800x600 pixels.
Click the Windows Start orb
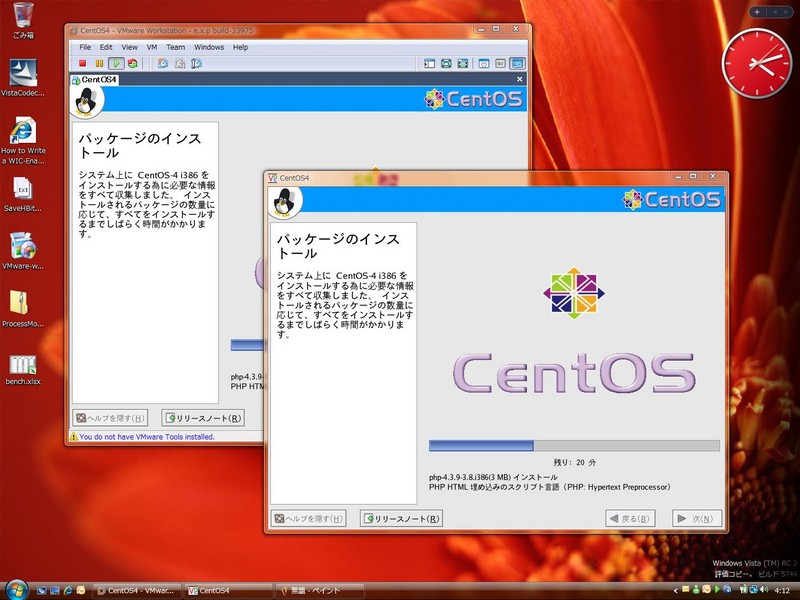16,590
